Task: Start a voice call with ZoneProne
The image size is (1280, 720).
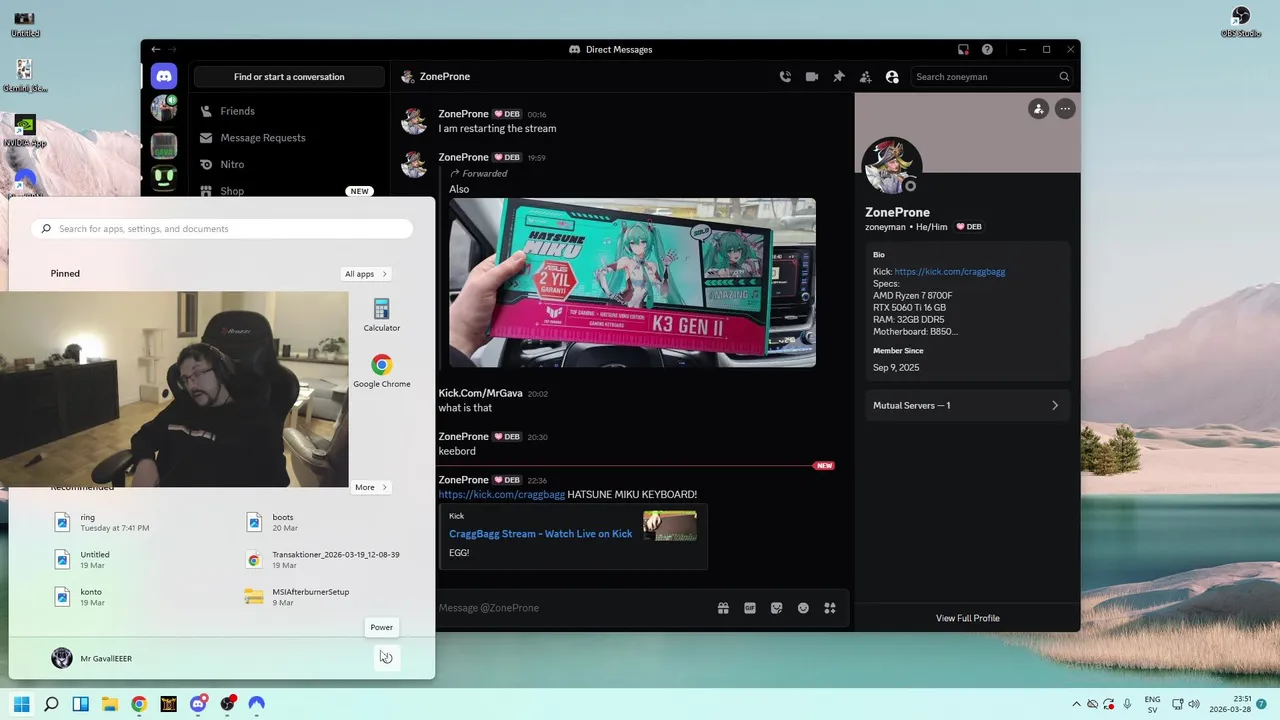Action: tap(785, 77)
